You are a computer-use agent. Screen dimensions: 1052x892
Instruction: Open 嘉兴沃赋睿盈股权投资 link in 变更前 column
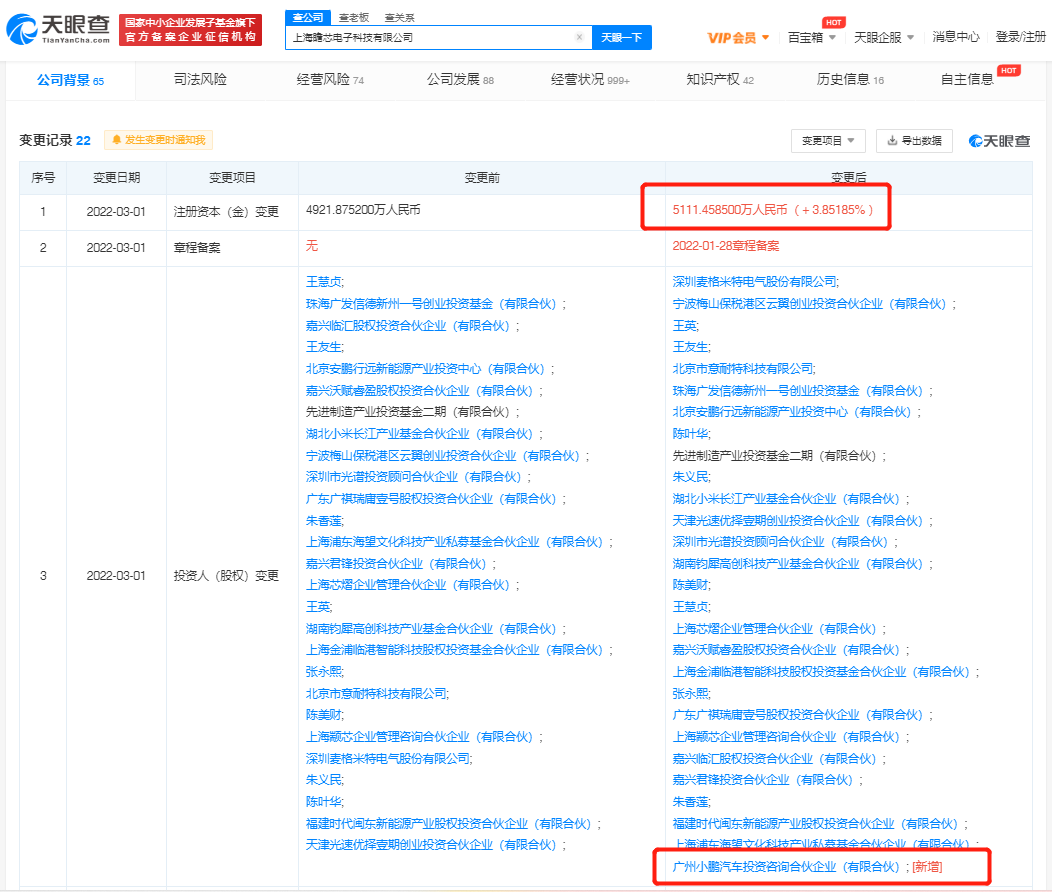pyautogui.click(x=419, y=391)
